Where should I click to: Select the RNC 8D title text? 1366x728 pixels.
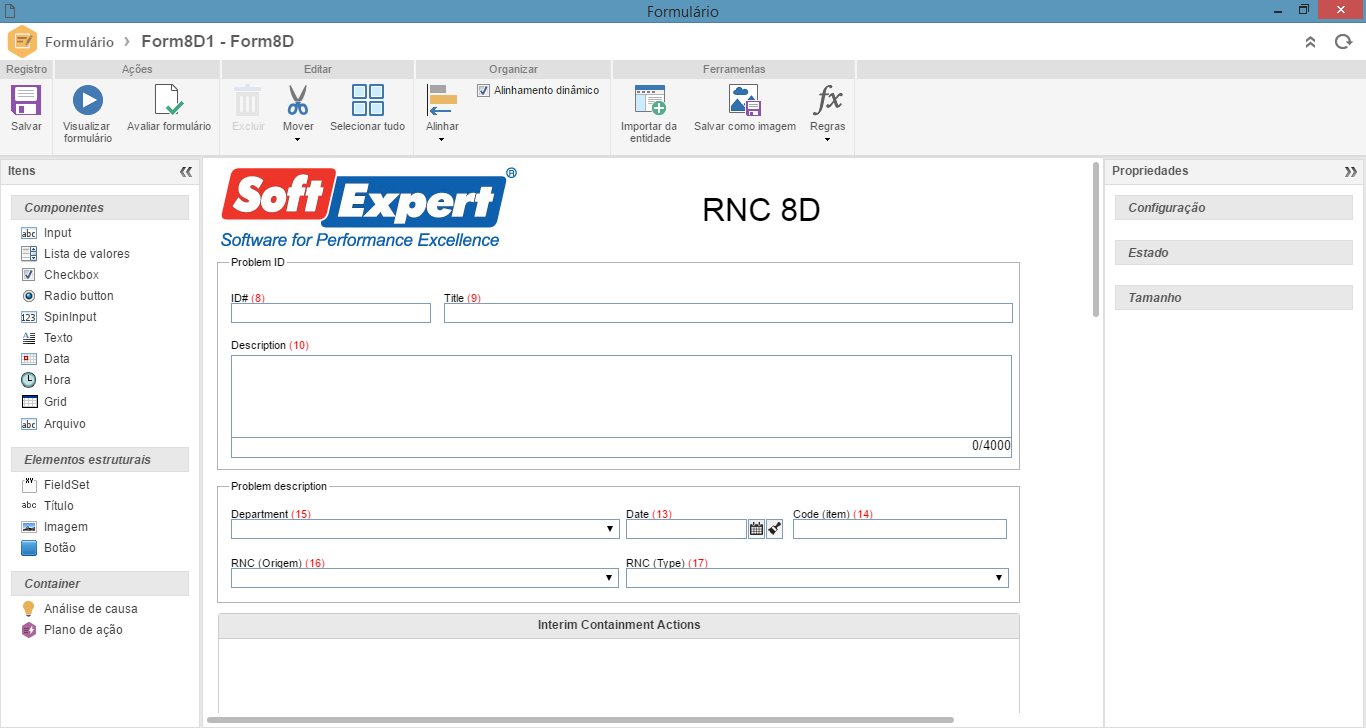762,209
